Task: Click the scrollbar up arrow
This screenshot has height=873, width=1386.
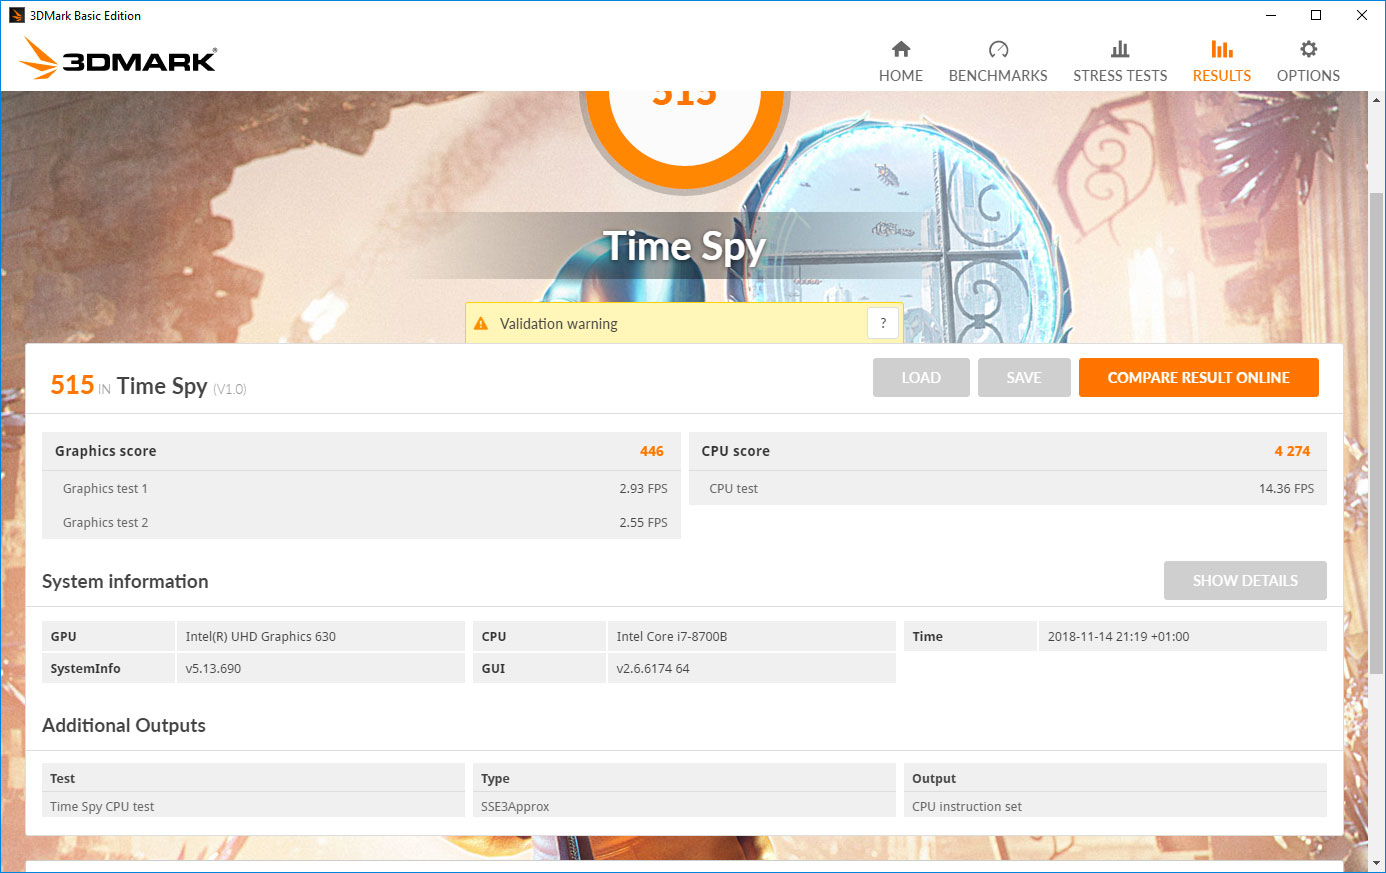Action: point(1376,101)
